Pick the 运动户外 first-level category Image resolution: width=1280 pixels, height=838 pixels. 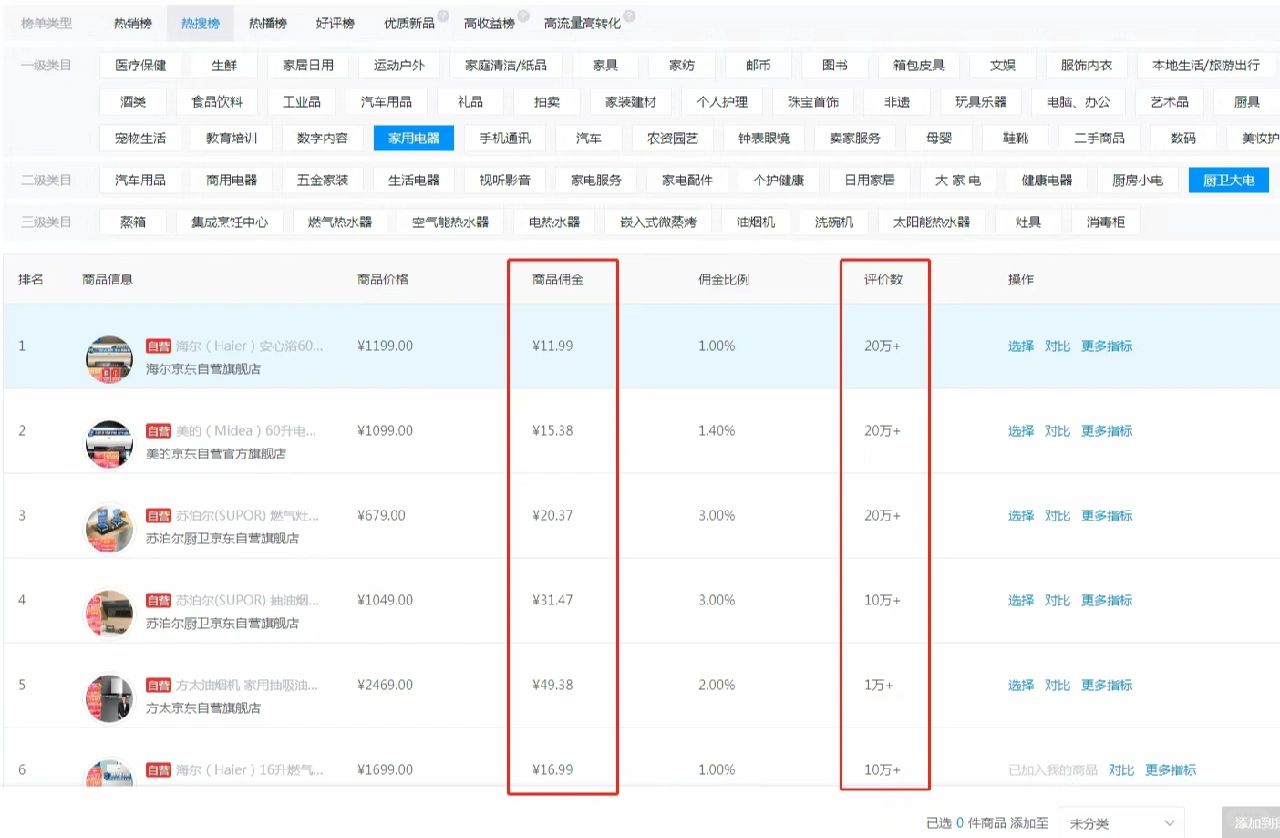(399, 65)
